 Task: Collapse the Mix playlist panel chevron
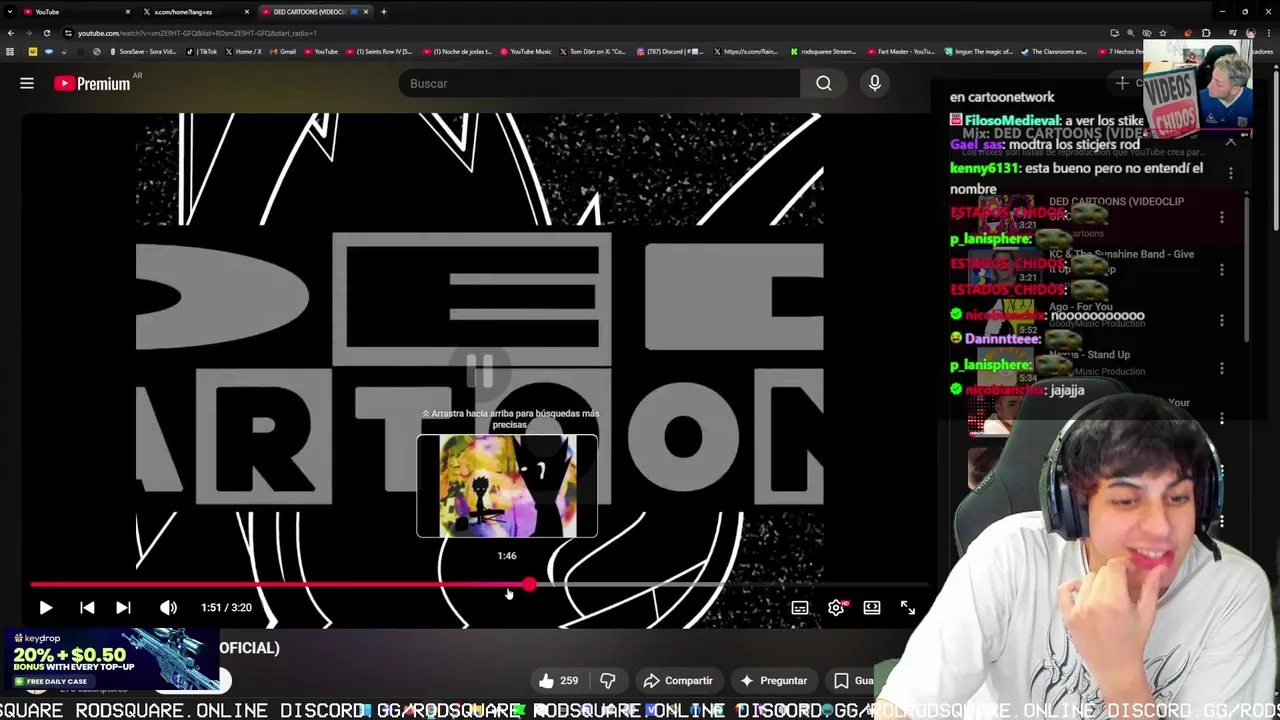(x=1231, y=143)
